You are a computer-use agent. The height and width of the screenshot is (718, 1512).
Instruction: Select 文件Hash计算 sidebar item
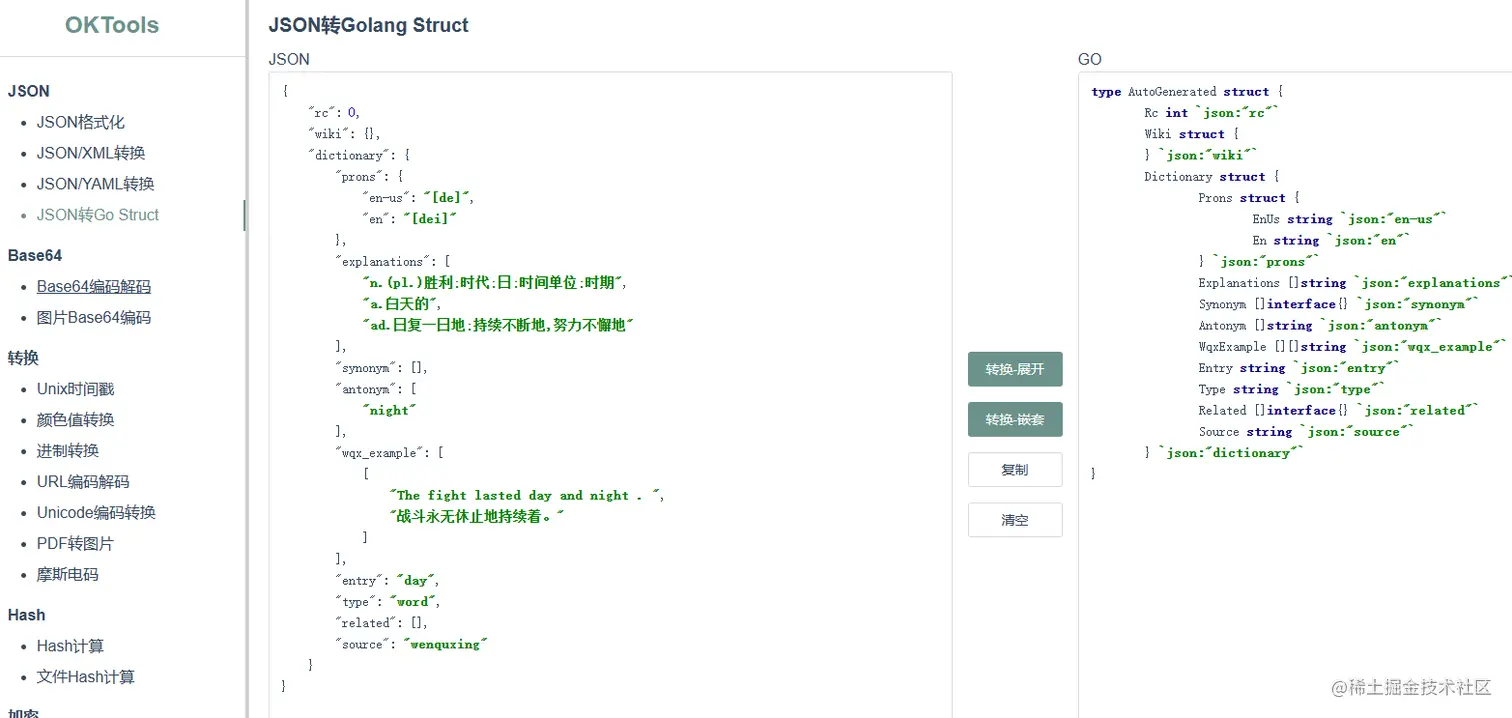[x=86, y=677]
